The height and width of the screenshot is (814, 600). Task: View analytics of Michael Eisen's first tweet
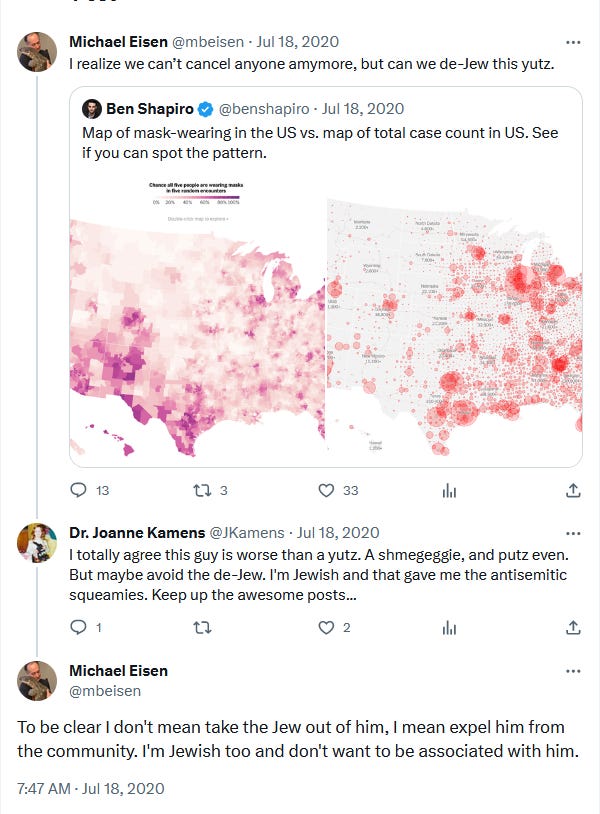click(x=449, y=490)
